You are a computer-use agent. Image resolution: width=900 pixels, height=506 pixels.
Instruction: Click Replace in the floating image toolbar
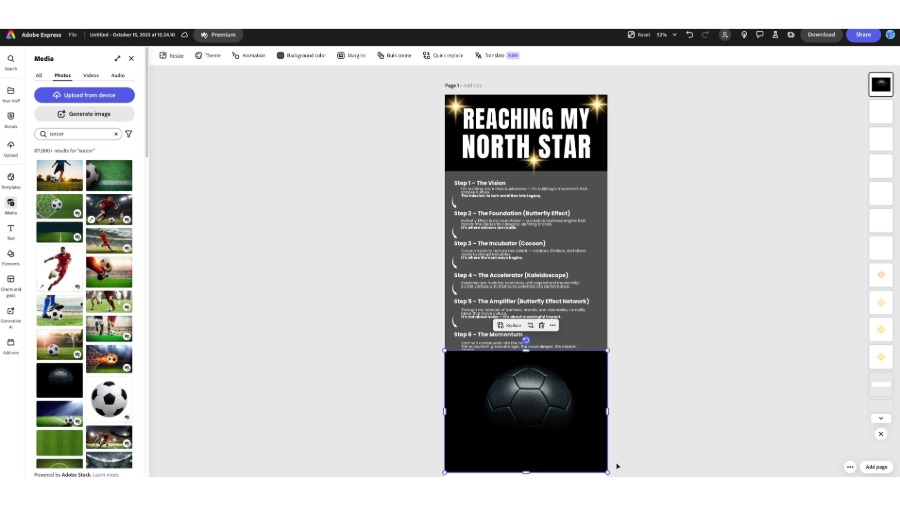pos(509,325)
